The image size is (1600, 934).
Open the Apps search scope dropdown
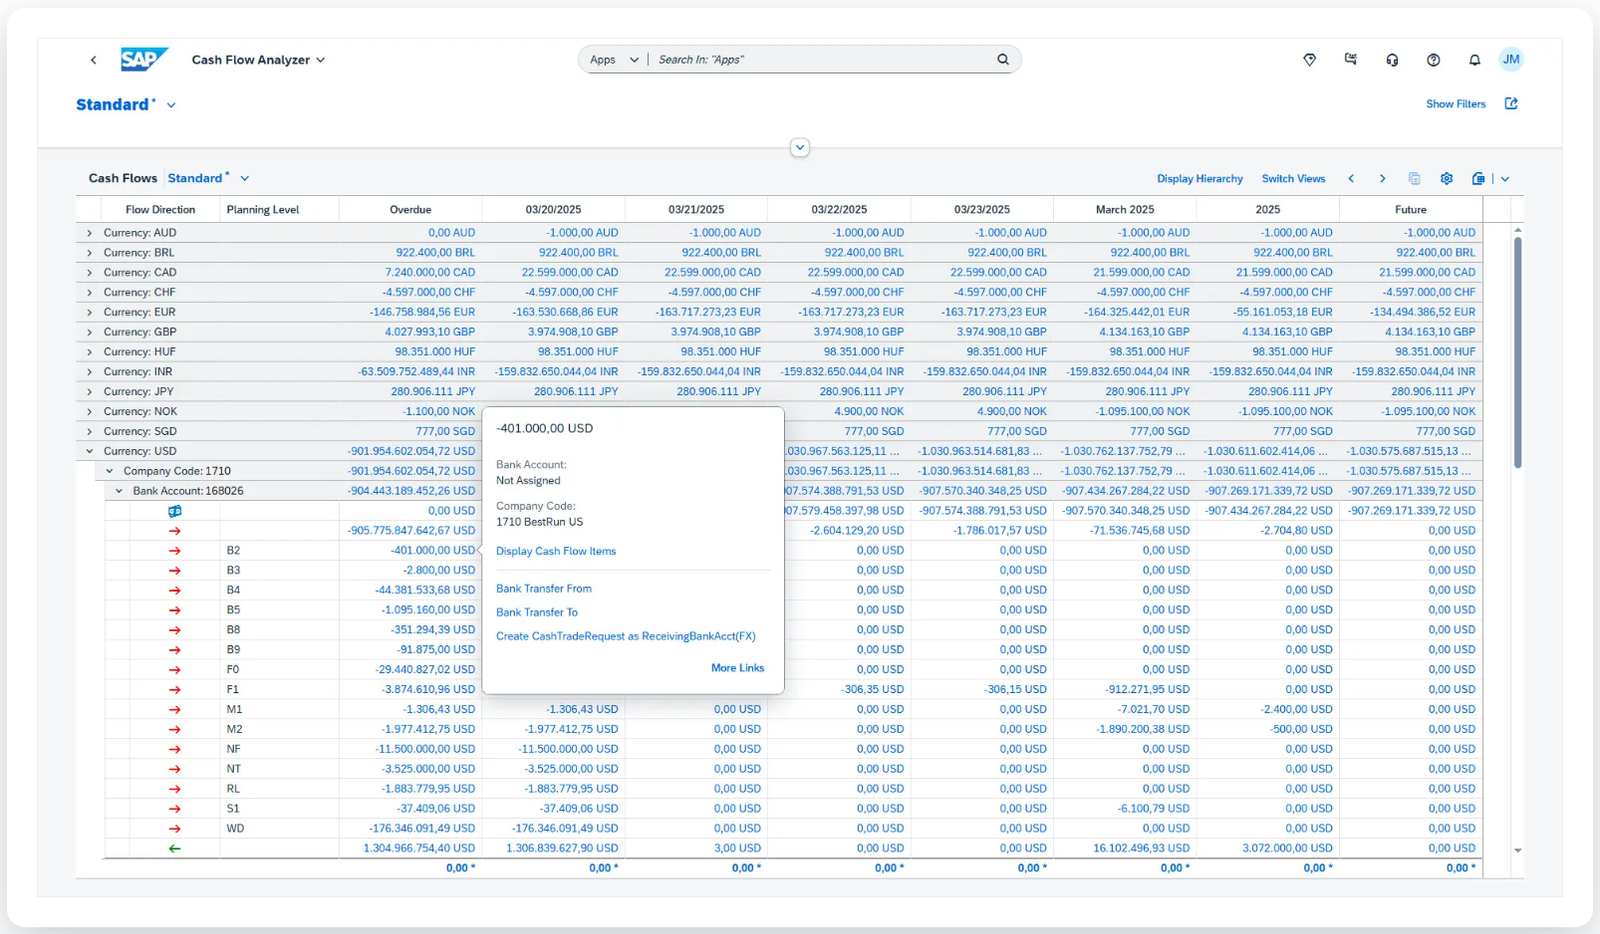[614, 60]
